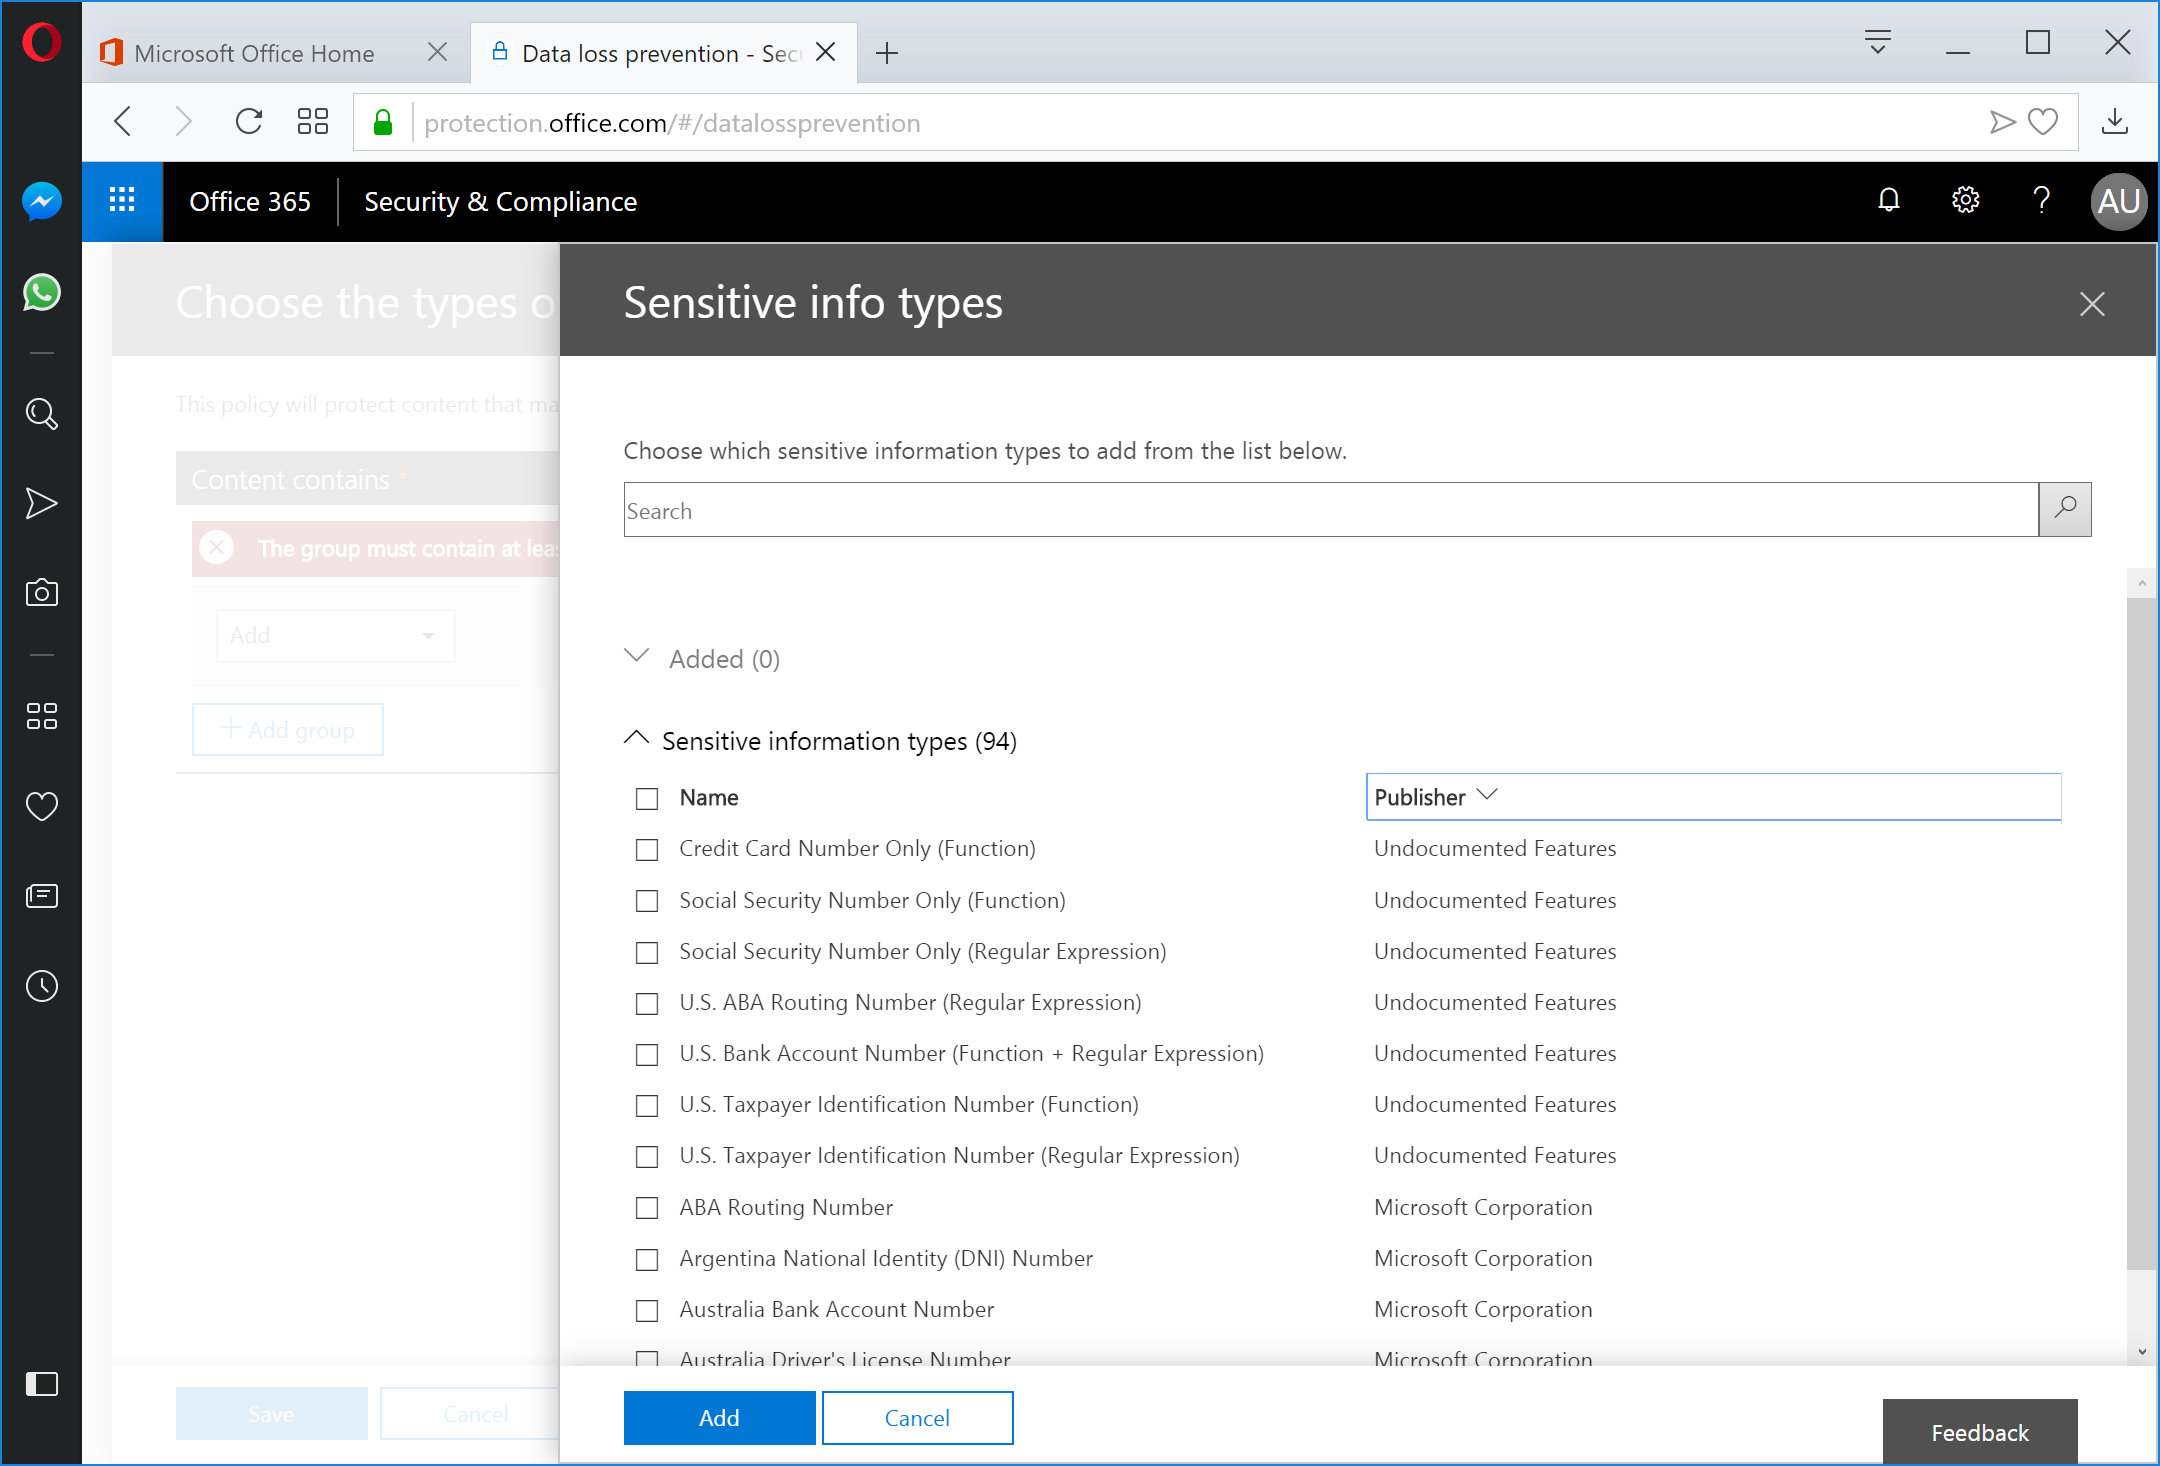2160x1466 pixels.
Task: Click the vertical scrollbar of the list
Action: (x=2141, y=930)
